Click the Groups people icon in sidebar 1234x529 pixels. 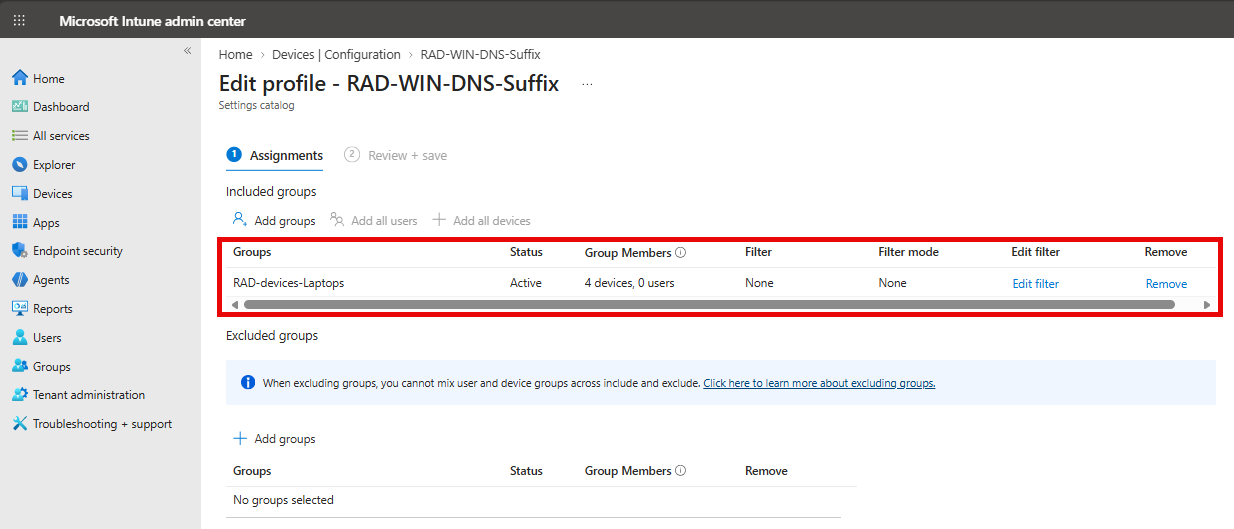19,367
